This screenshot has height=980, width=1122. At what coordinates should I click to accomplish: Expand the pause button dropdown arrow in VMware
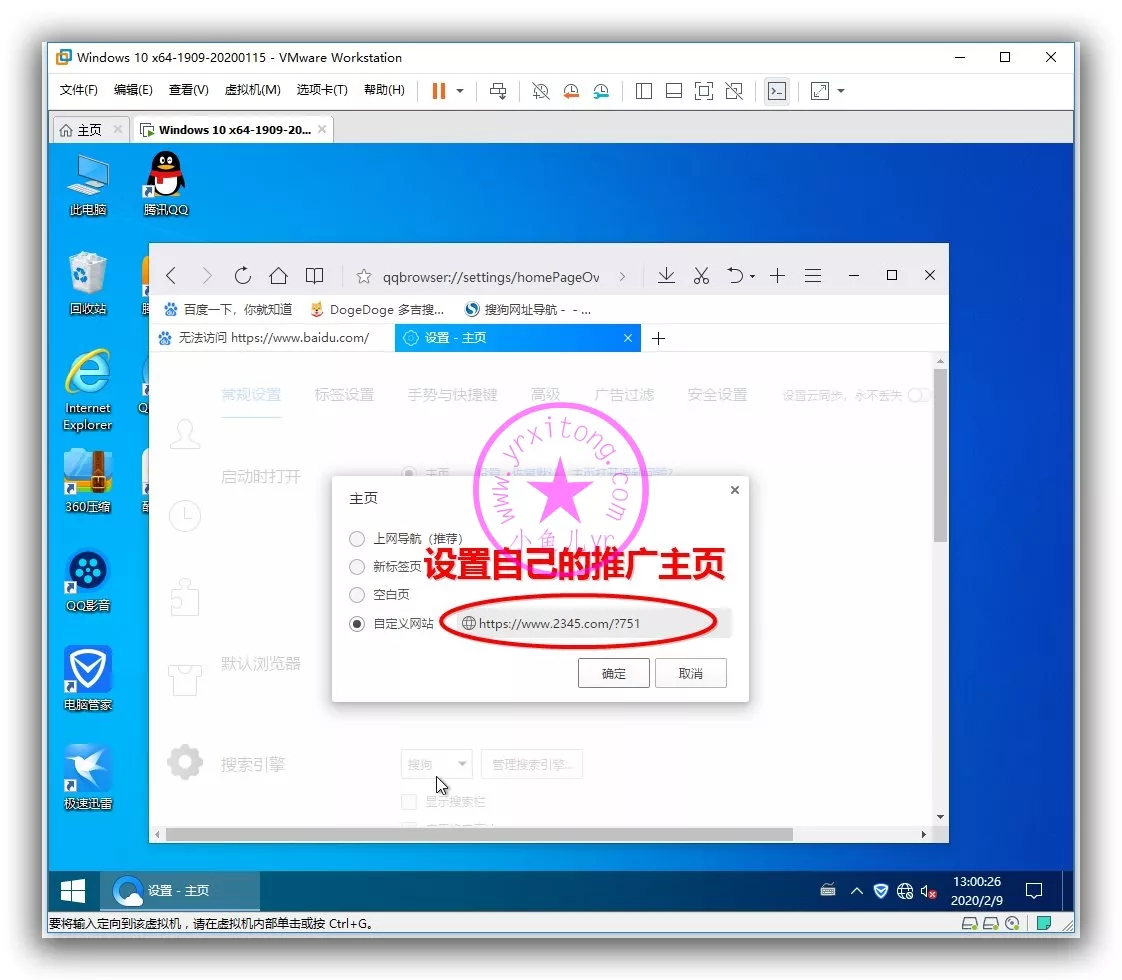460,91
